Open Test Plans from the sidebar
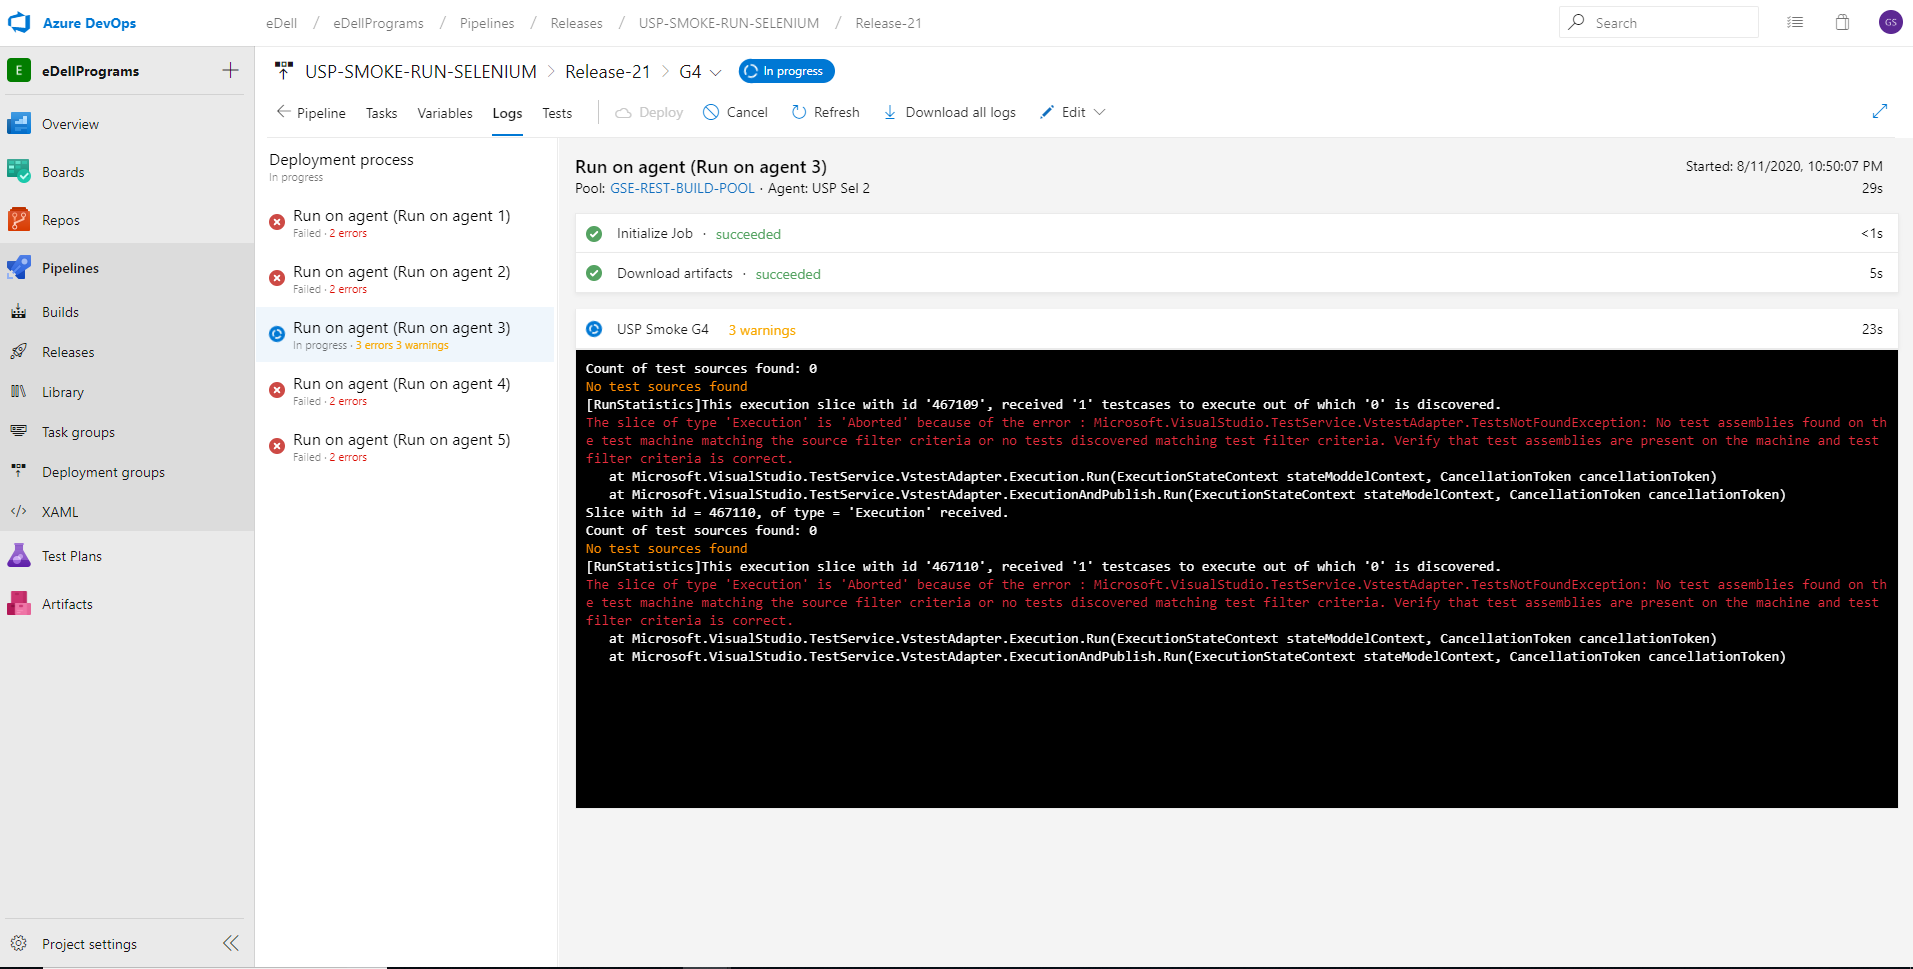Image resolution: width=1913 pixels, height=969 pixels. (x=72, y=555)
